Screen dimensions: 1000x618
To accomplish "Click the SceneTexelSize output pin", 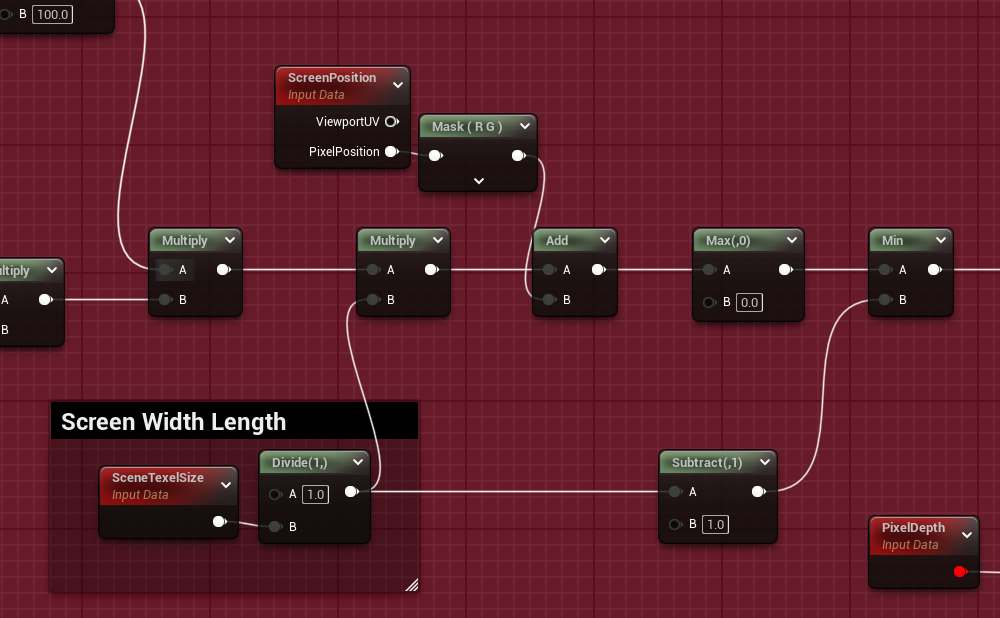I will coord(219,521).
